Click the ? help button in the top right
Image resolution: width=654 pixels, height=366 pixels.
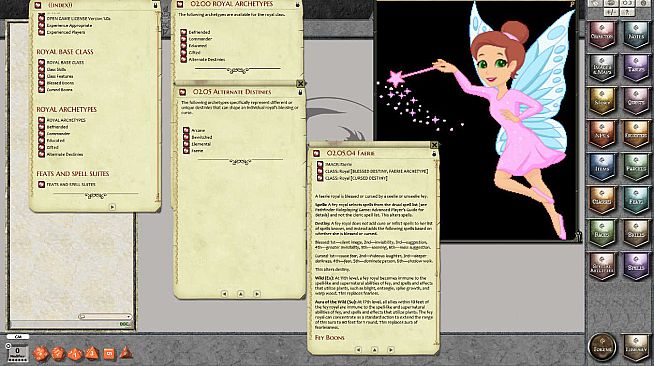coord(627,12)
